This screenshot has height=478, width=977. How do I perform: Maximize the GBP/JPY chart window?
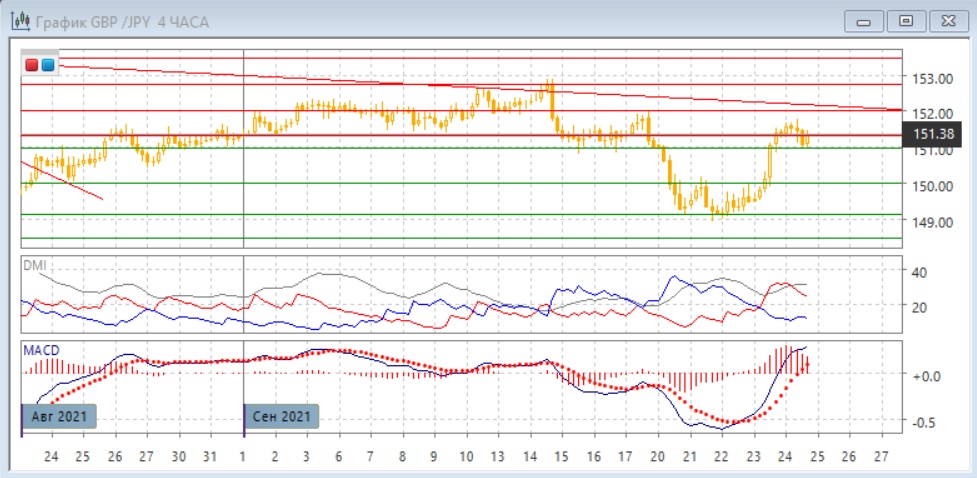[906, 21]
